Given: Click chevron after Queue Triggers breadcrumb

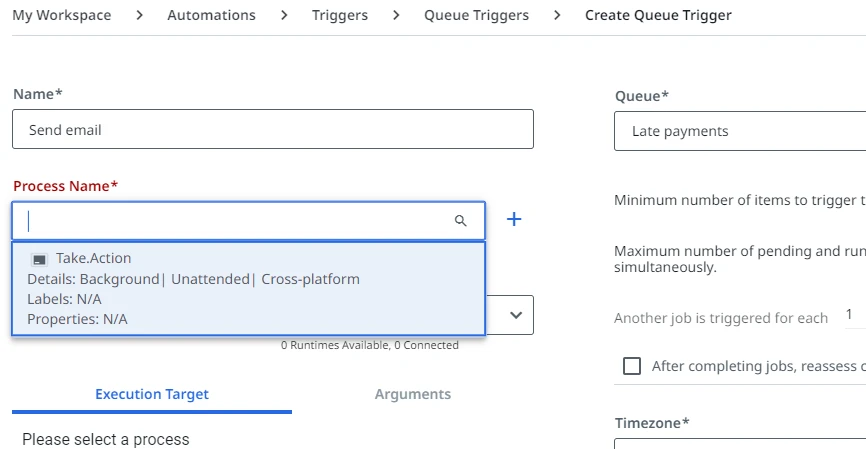Looking at the screenshot, I should (557, 15).
